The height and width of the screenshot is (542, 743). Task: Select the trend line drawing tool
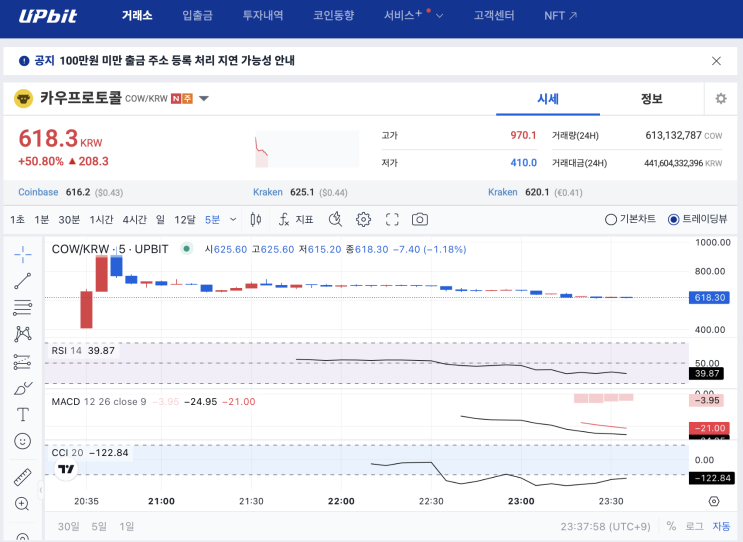coord(23,281)
